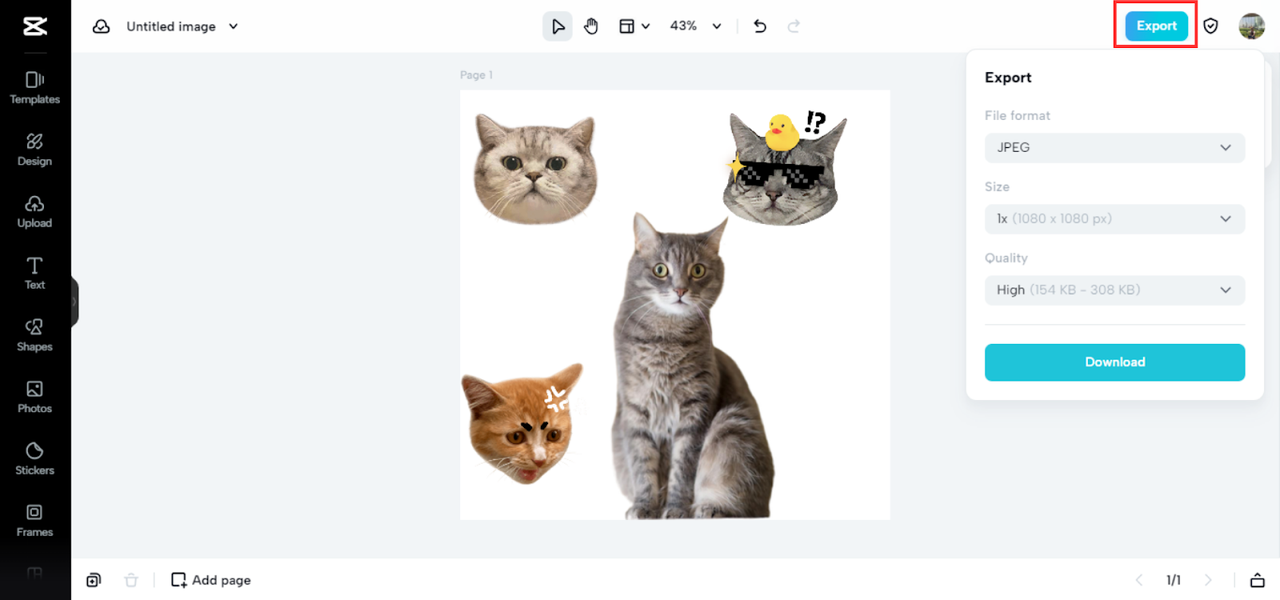
Task: Go to next page arrow
Action: tap(1208, 580)
